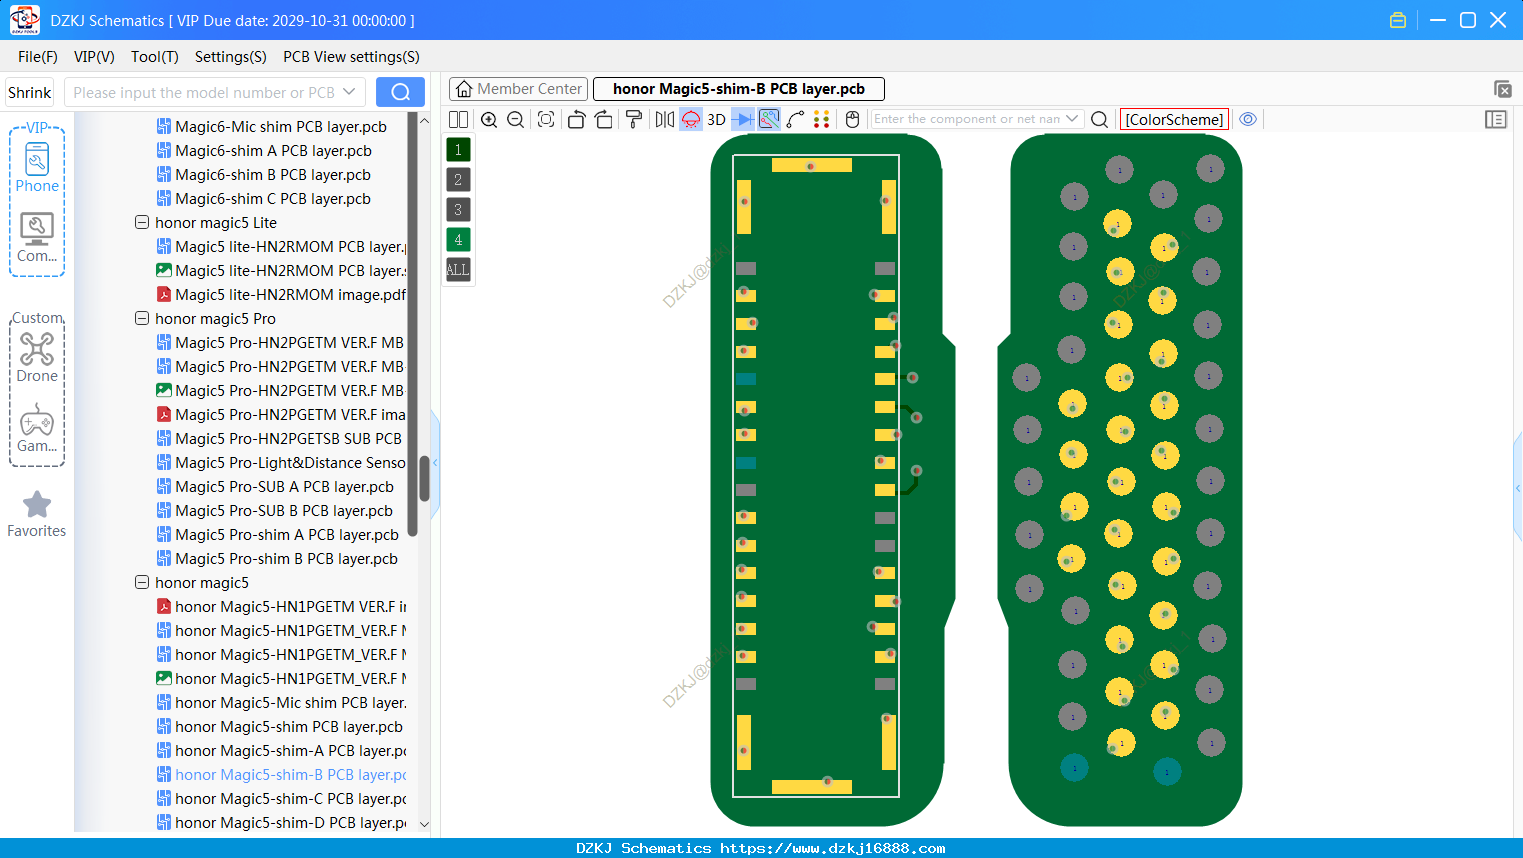Select the curved trace tool
Image resolution: width=1523 pixels, height=858 pixels.
tap(795, 119)
